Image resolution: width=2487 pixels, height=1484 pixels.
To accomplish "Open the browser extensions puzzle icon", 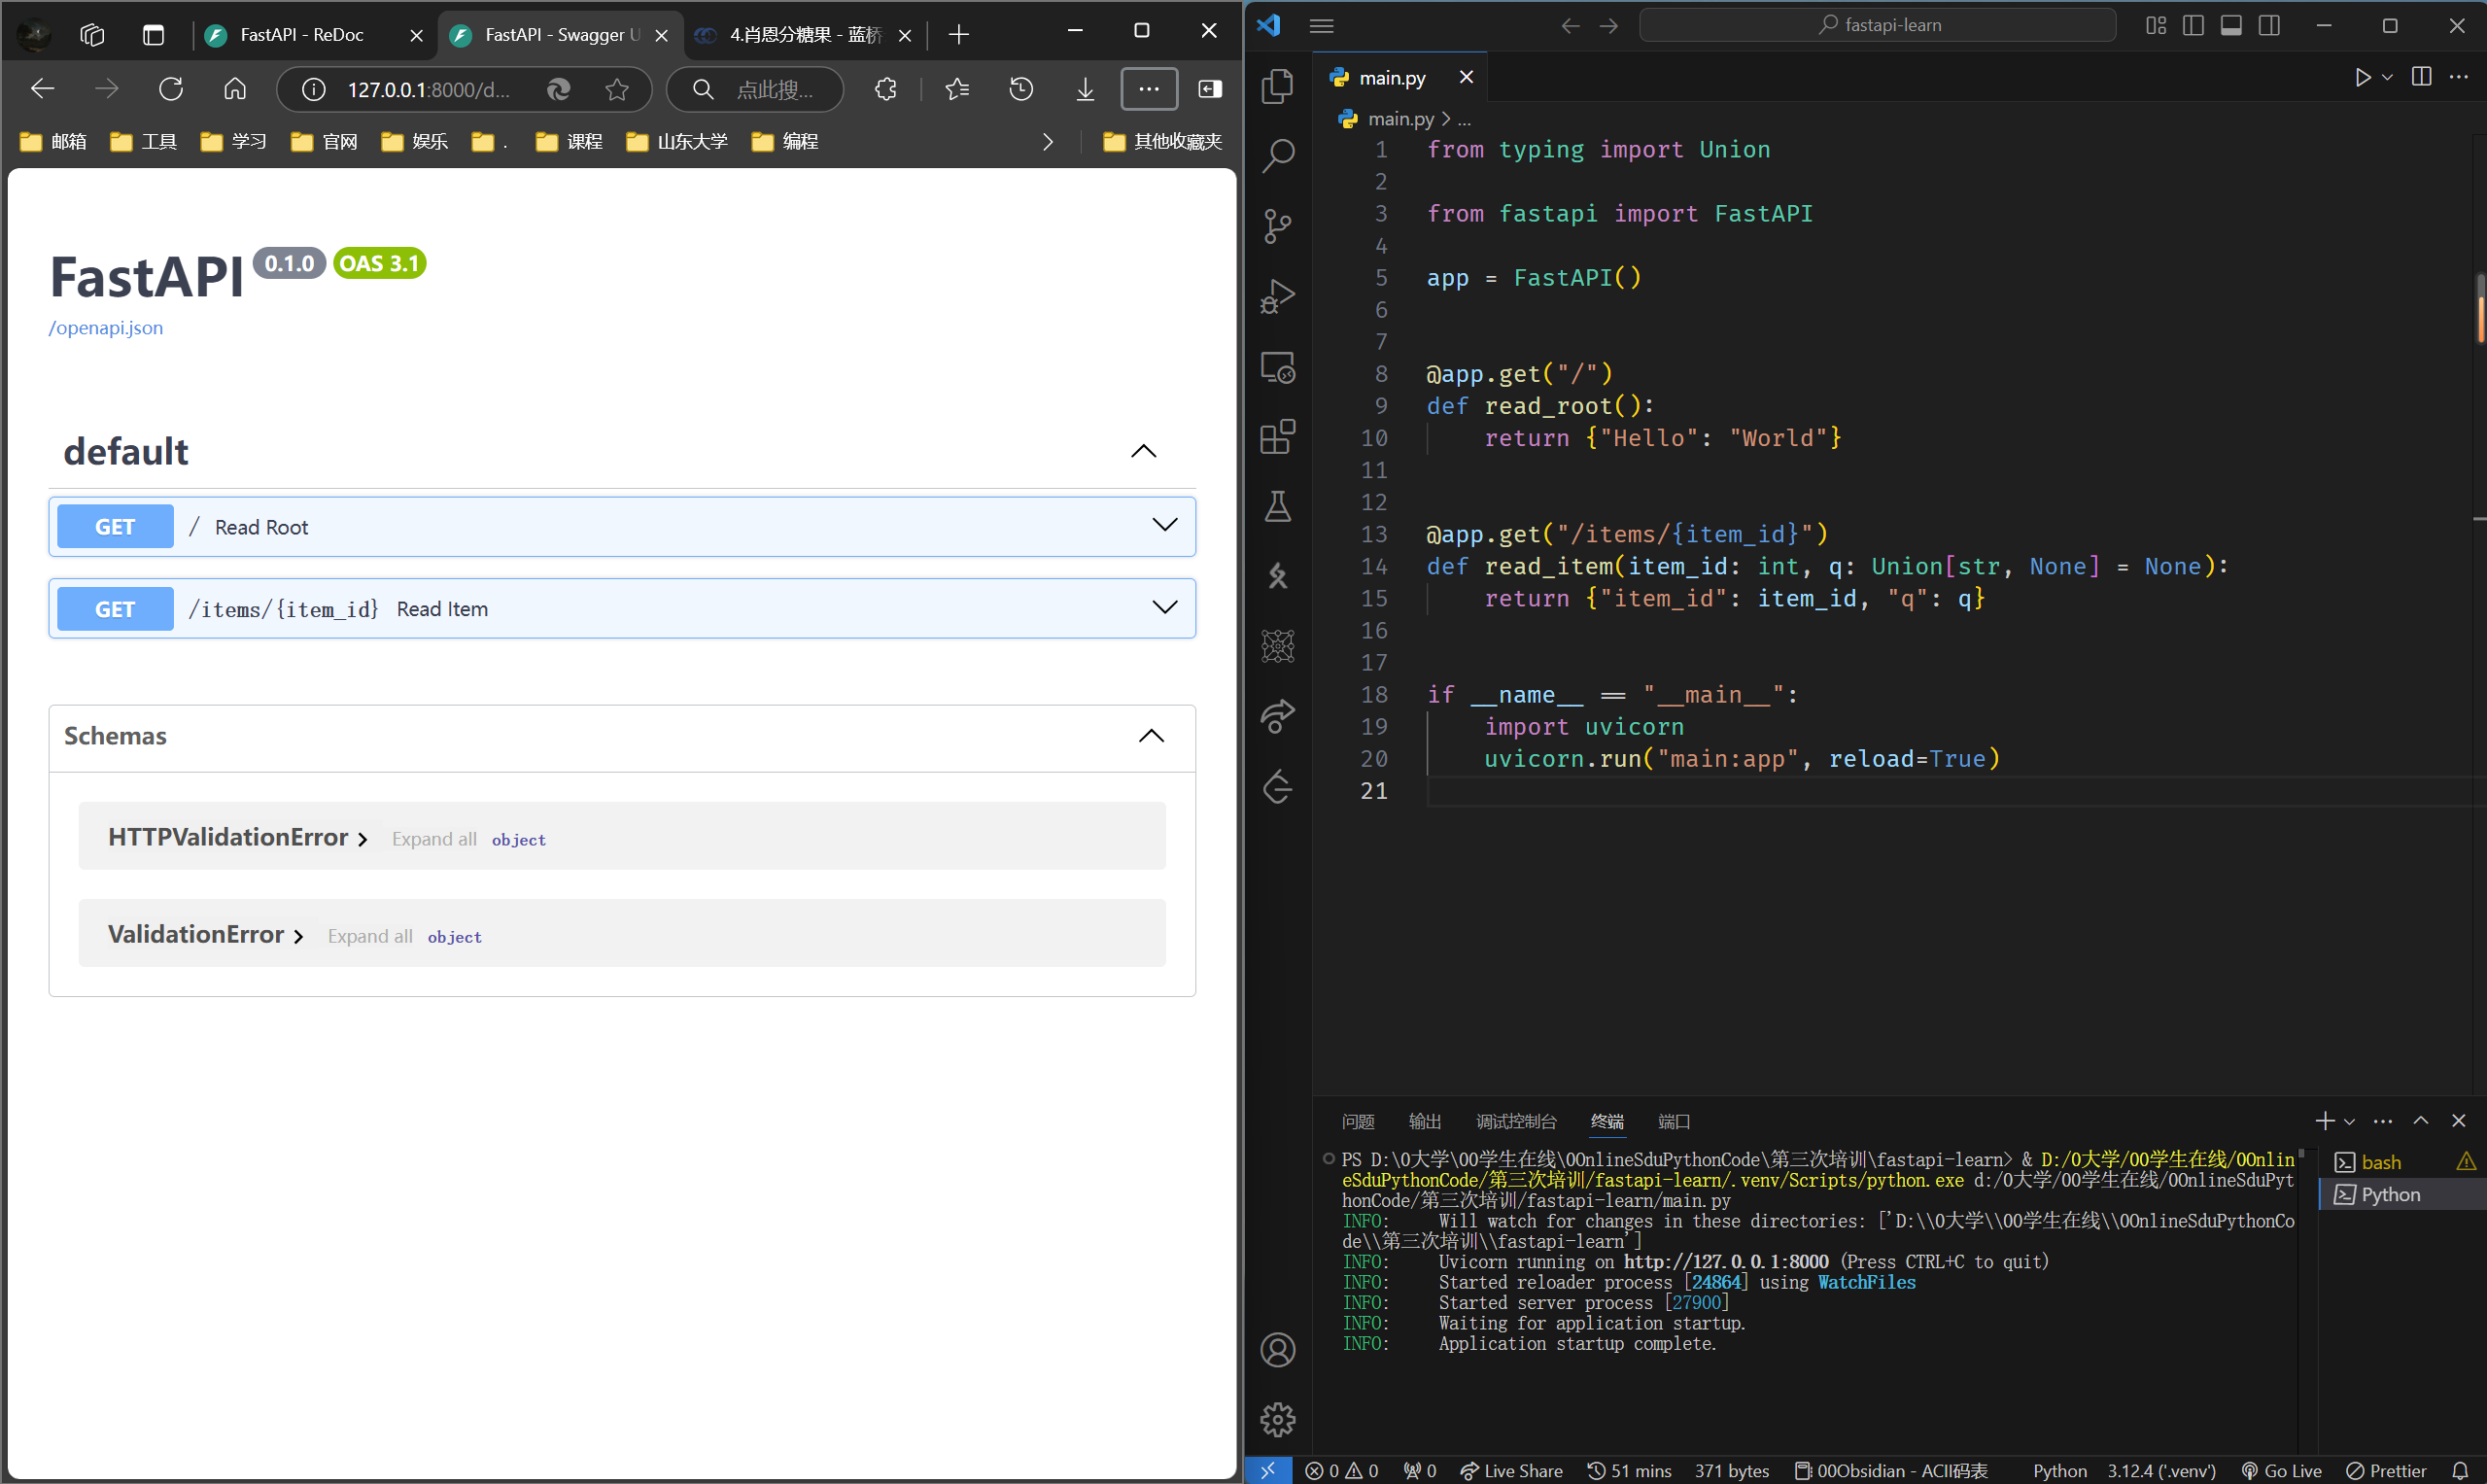I will tap(885, 89).
